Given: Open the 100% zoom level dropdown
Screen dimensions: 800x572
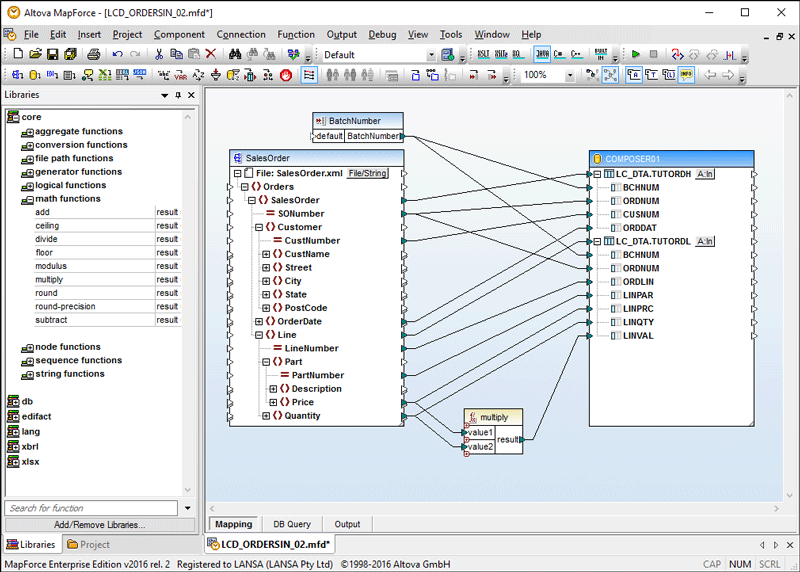Looking at the screenshot, I should pos(570,75).
